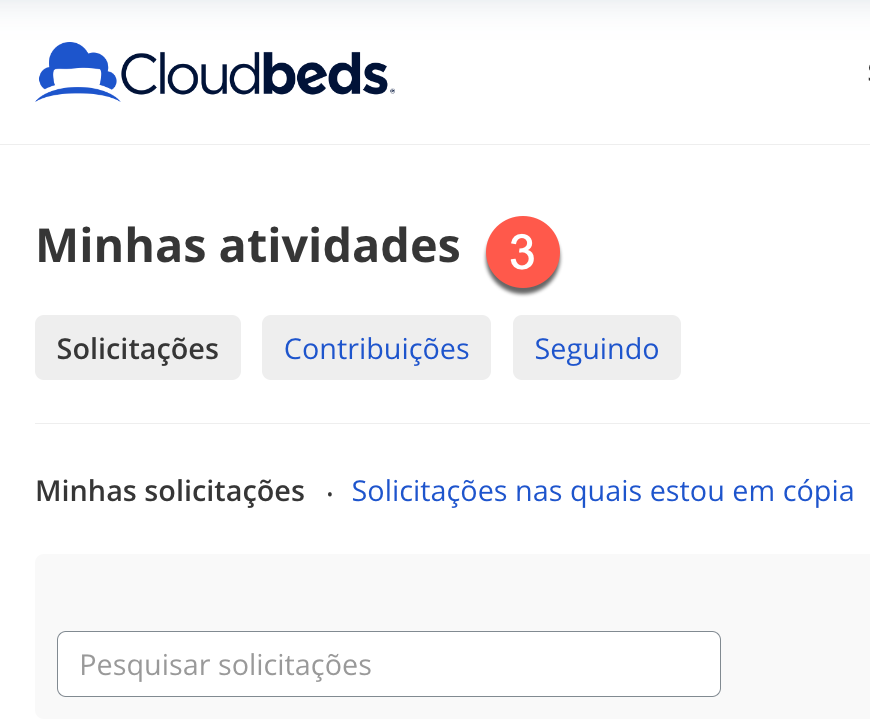Switch to the Contribuições tab
Viewport: 870px width, 726px height.
(376, 348)
